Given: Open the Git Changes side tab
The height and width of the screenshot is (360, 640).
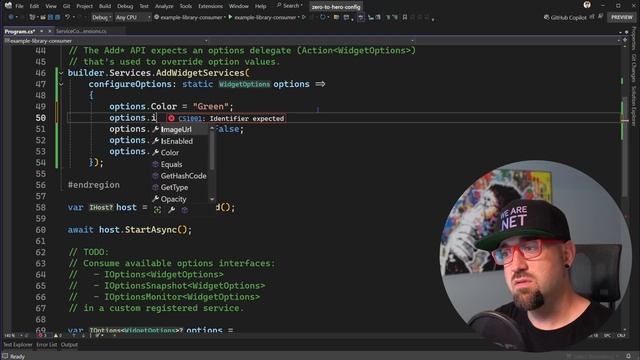Looking at the screenshot, I should click(634, 68).
